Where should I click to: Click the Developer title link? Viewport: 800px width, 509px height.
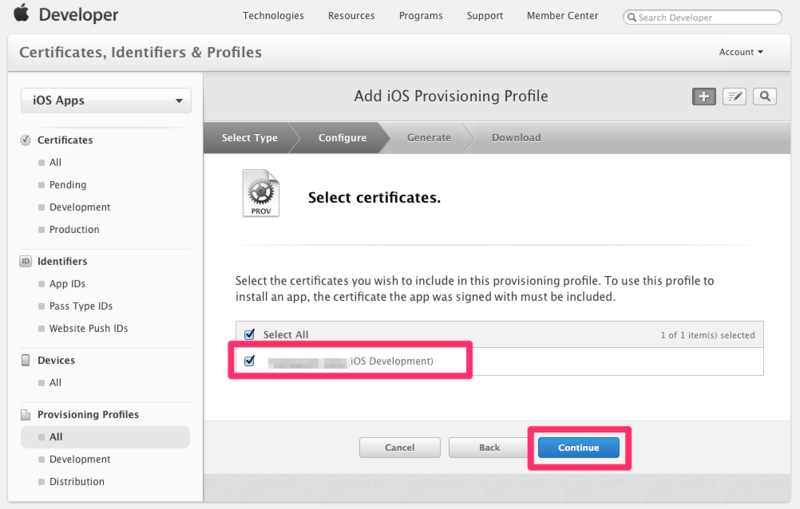coord(79,15)
